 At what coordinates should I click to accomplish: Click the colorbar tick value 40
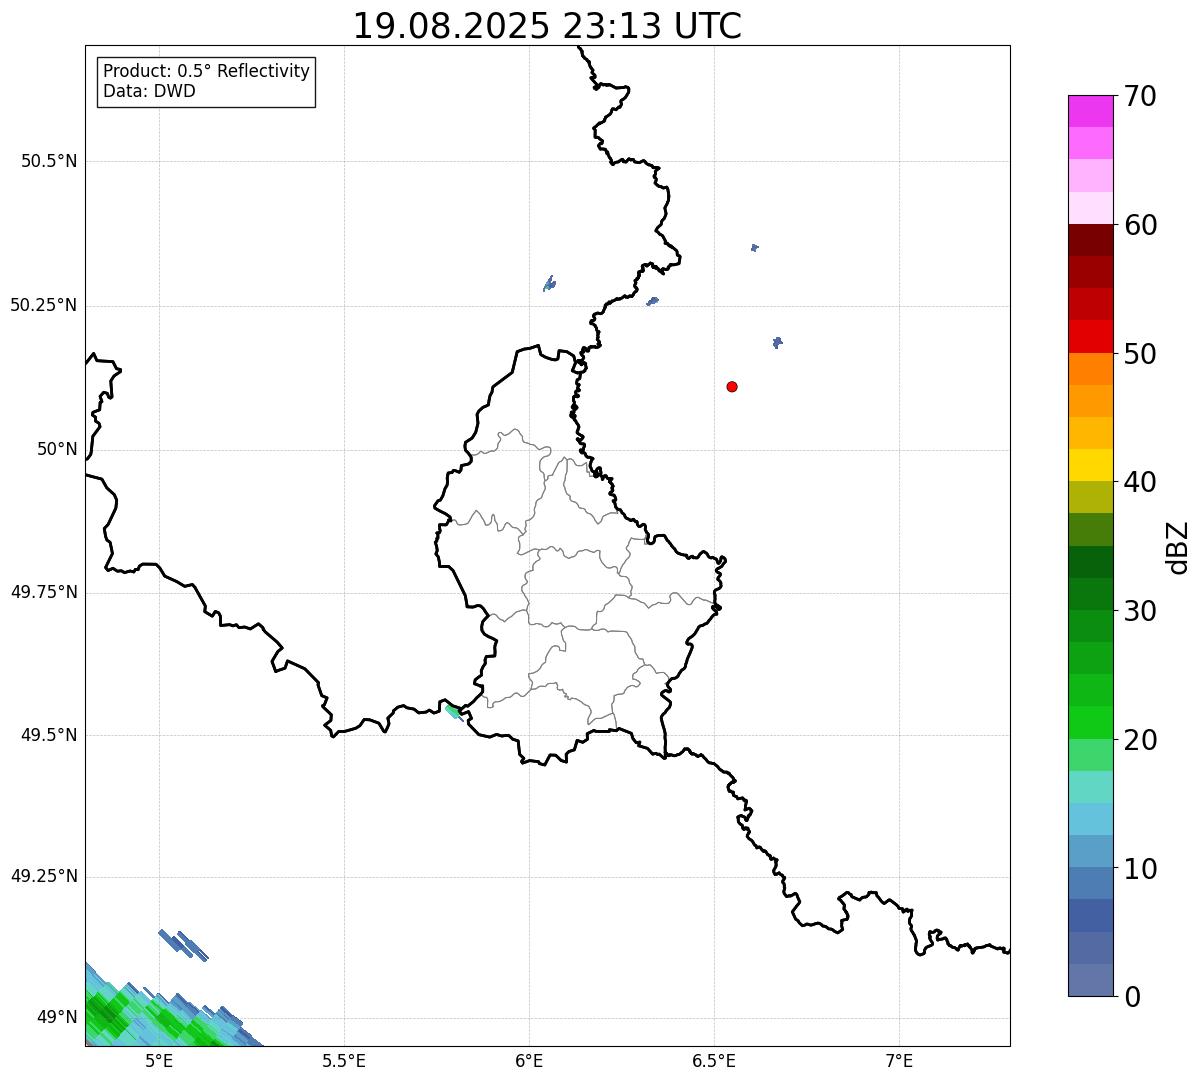1140,482
